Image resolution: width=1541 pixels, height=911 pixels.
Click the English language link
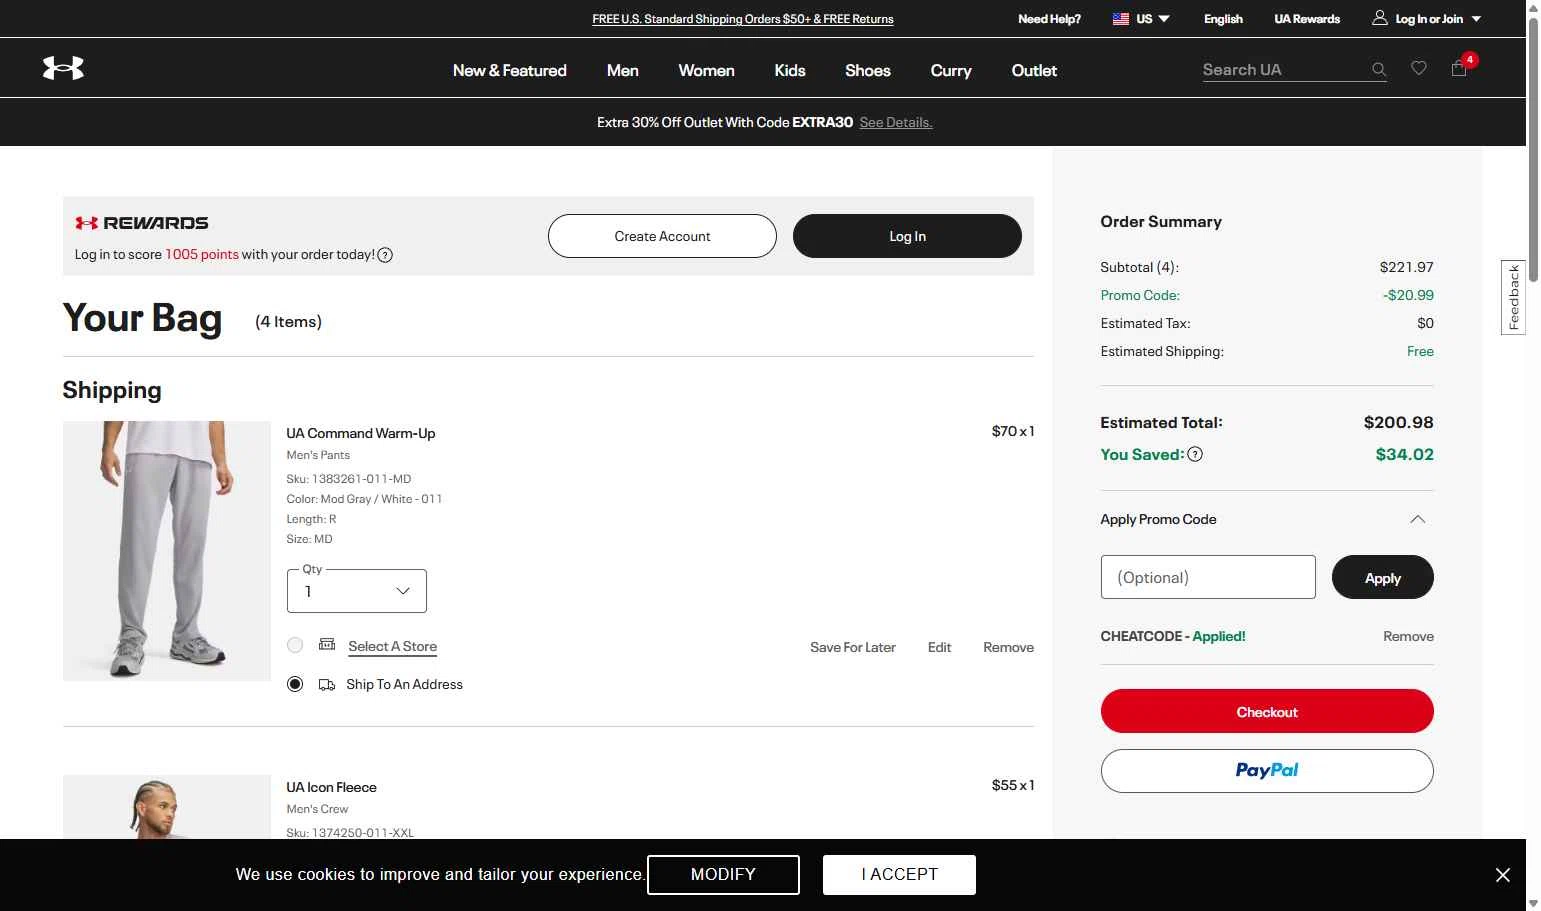tap(1223, 19)
